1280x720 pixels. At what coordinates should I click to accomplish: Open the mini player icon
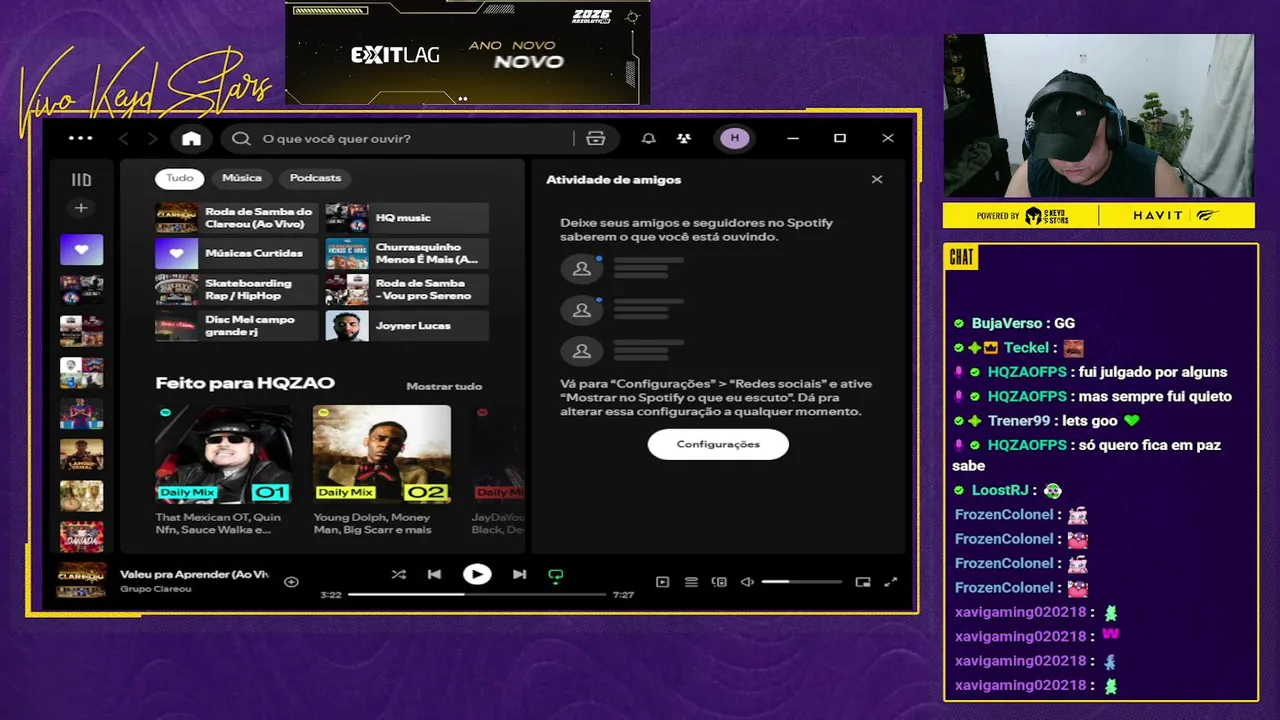(862, 582)
